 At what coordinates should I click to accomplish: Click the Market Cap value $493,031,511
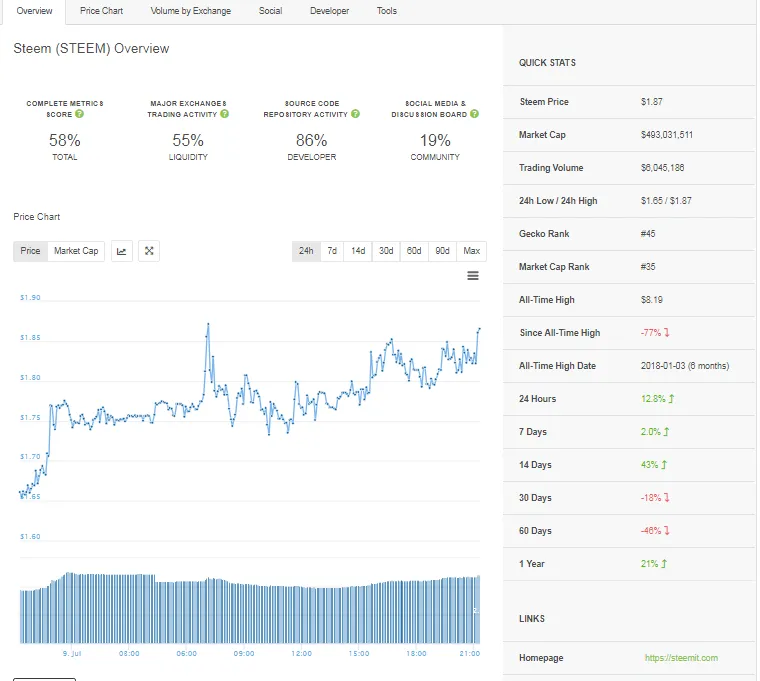point(666,135)
